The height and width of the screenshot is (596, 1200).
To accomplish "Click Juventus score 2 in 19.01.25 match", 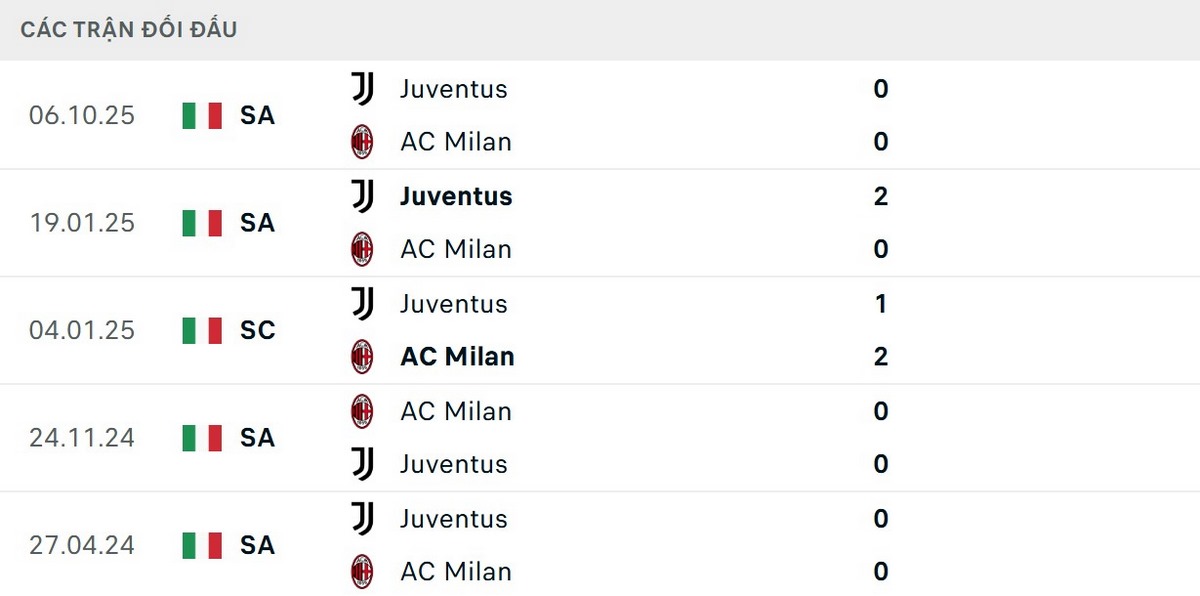I will tap(880, 197).
